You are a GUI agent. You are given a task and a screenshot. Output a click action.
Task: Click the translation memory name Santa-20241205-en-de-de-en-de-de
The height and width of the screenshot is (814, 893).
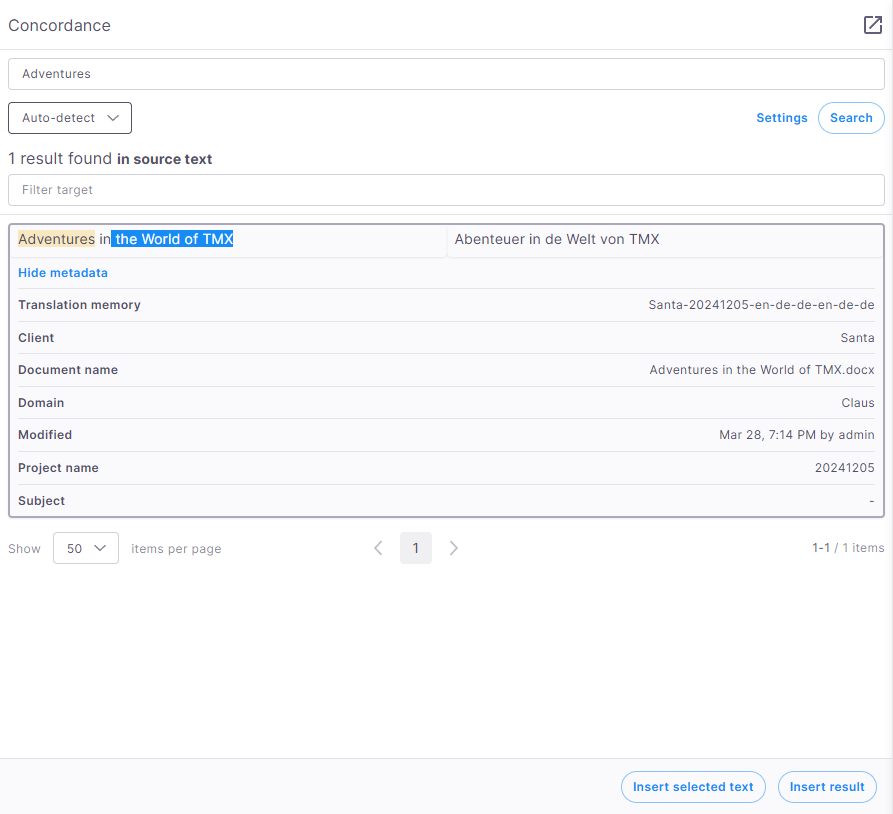pos(761,305)
